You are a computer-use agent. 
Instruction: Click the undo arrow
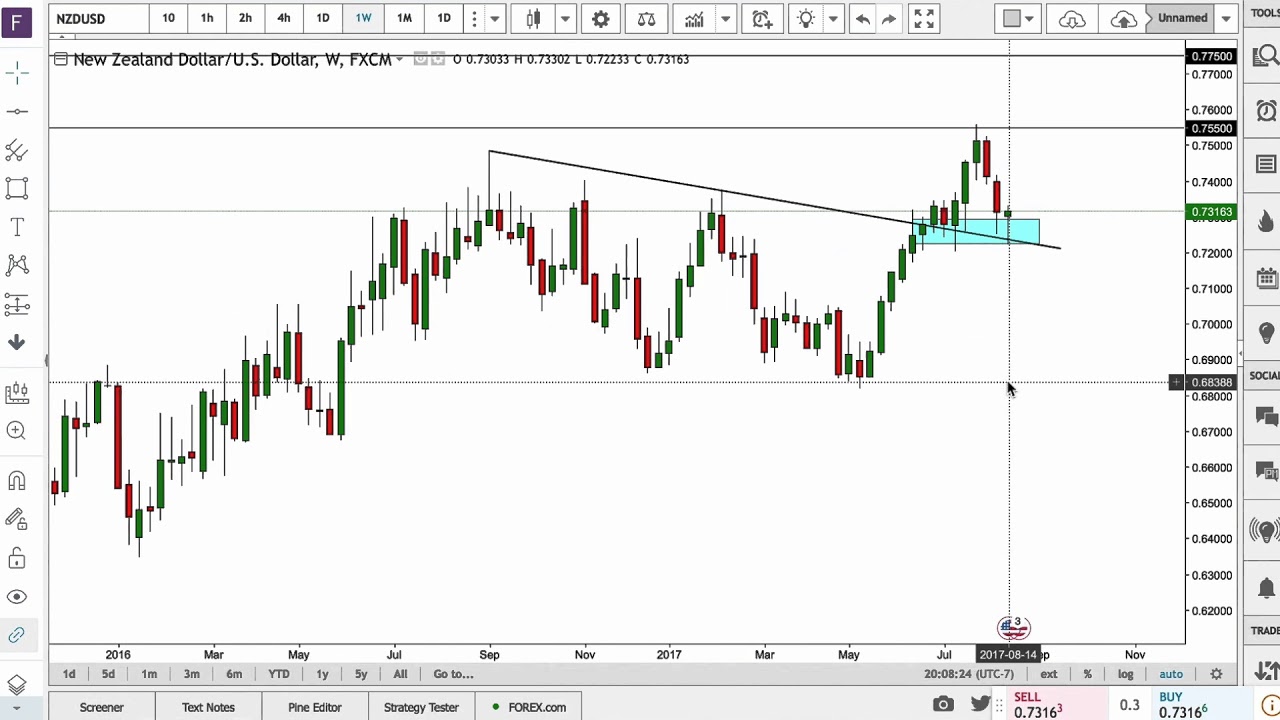pos(862,18)
